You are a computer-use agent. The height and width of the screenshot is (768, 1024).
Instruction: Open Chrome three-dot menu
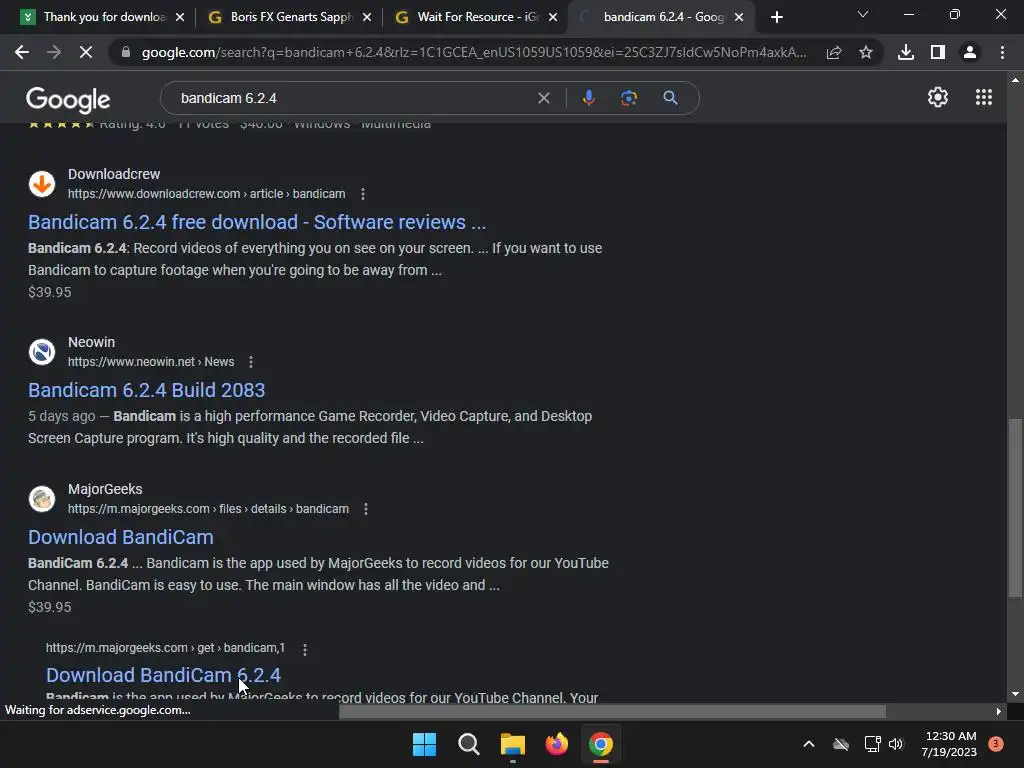tap(1002, 52)
